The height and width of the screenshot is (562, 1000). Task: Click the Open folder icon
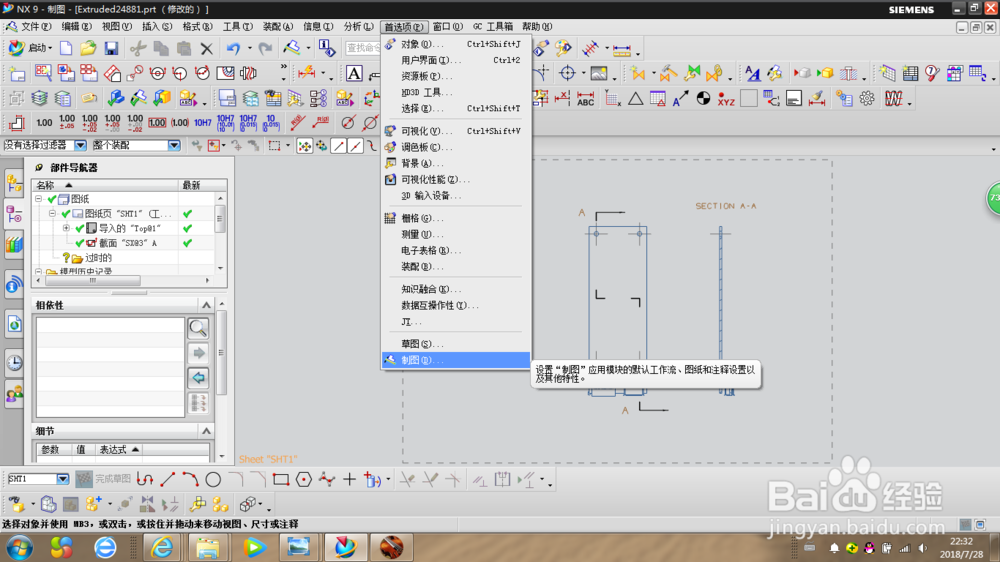(88, 48)
